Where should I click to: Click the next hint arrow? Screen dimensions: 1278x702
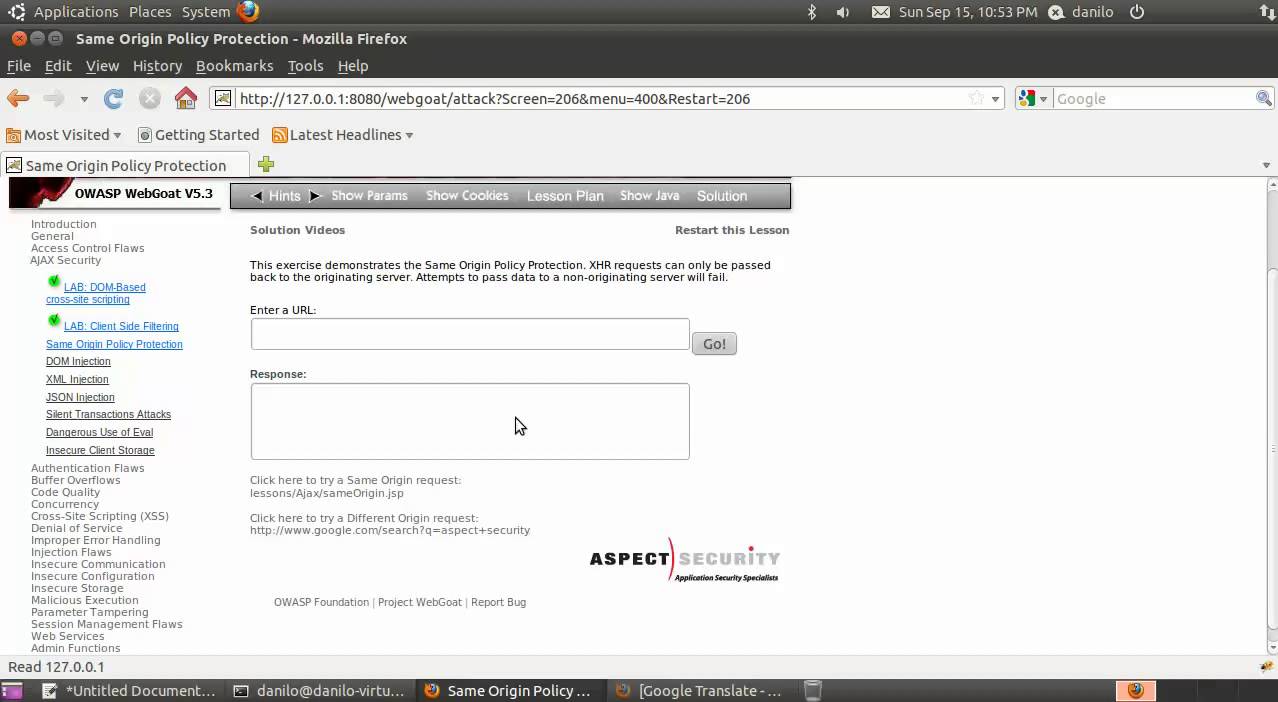tap(315, 196)
